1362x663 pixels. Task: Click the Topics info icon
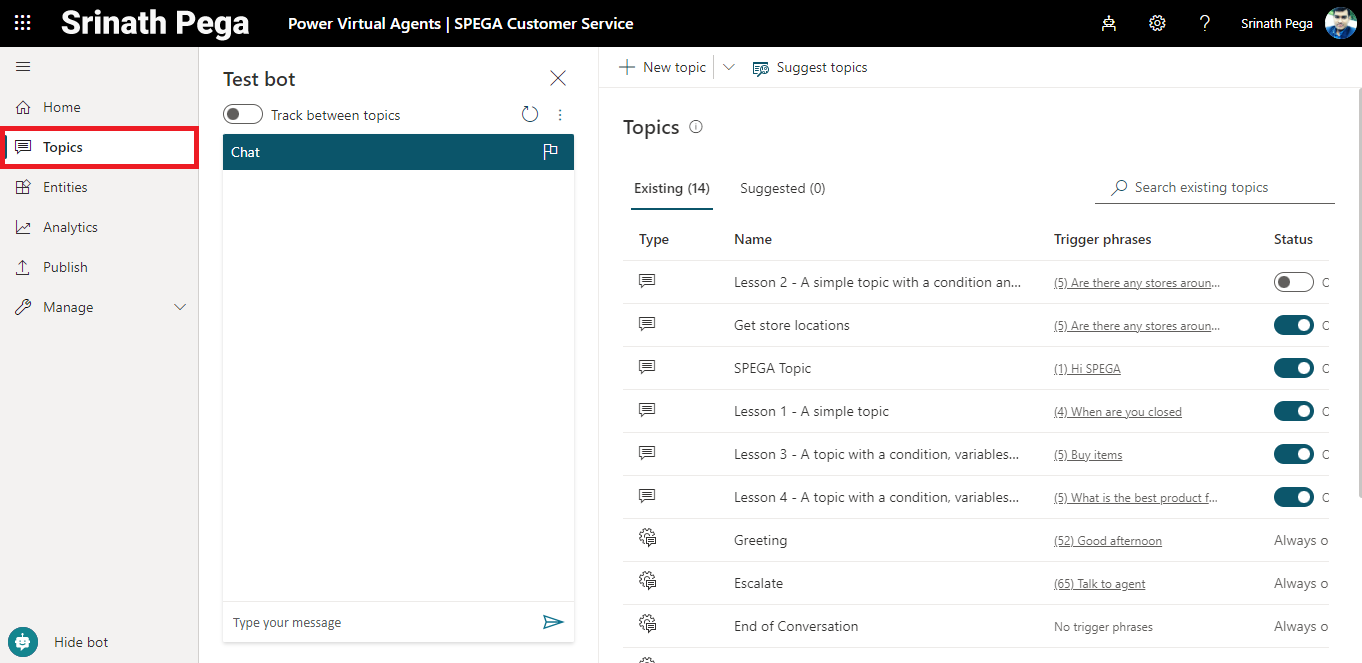[696, 127]
